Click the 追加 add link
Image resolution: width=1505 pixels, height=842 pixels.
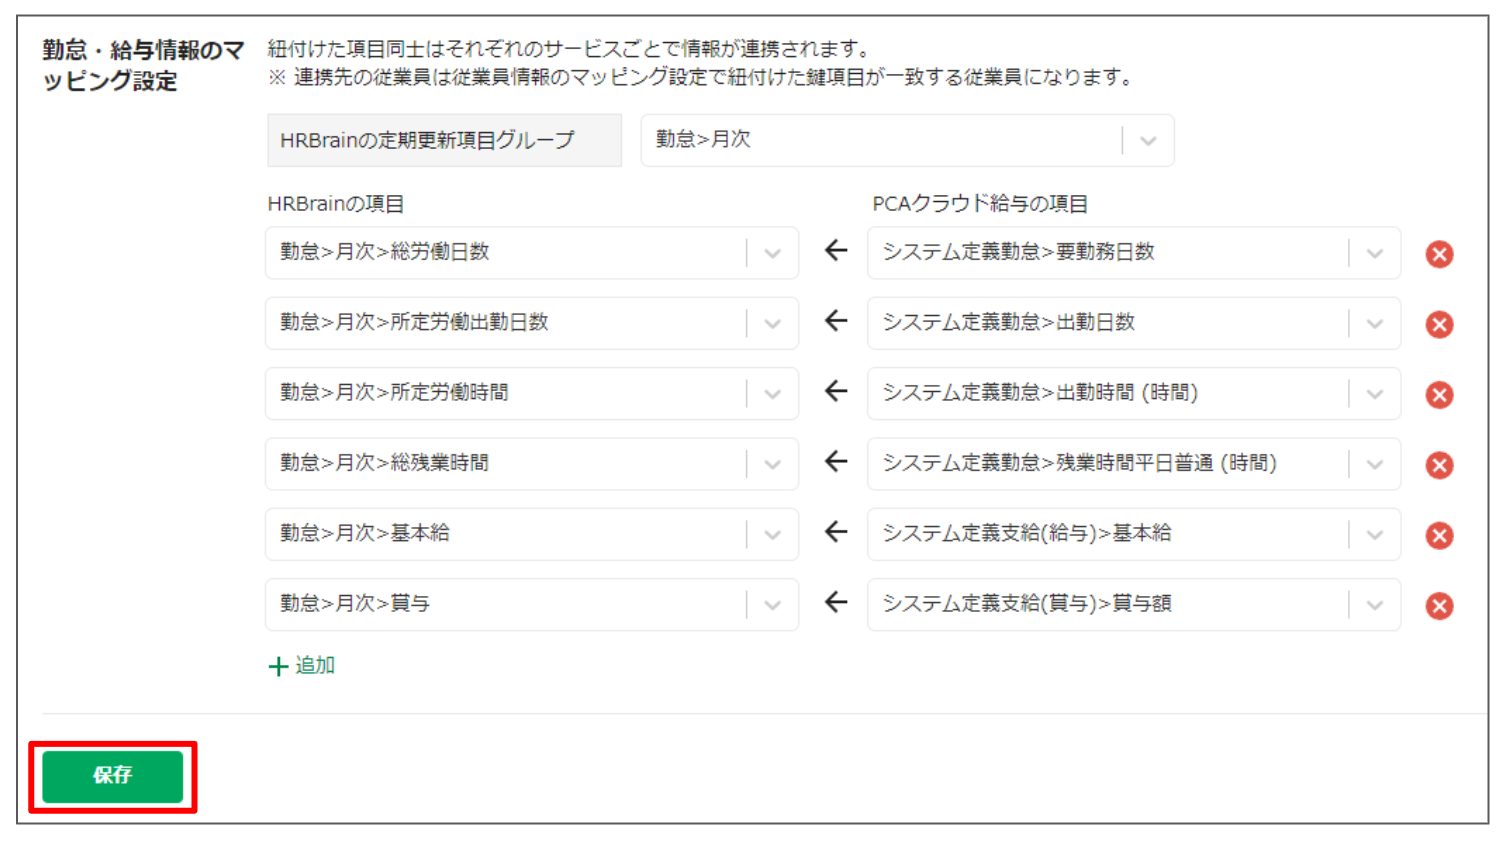(x=302, y=666)
